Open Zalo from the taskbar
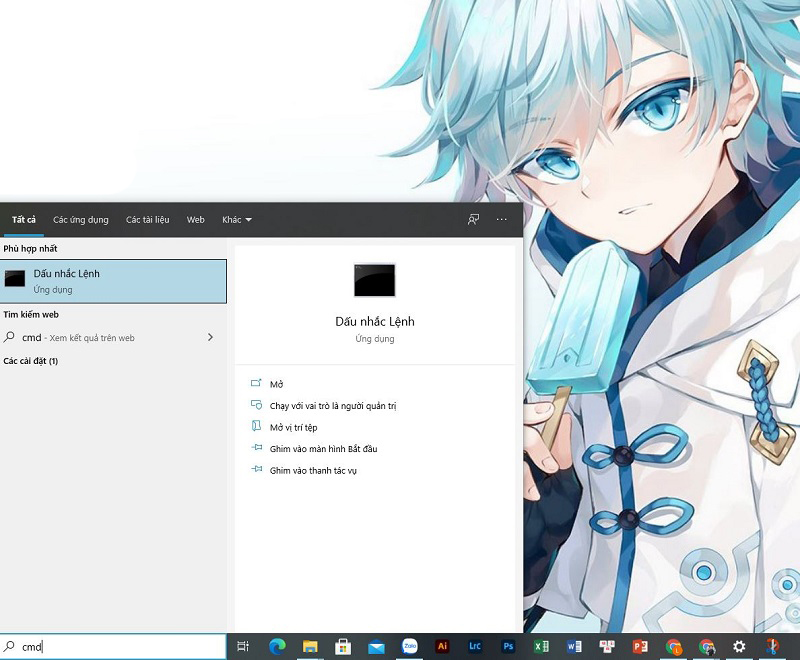This screenshot has width=800, height=660. click(409, 646)
